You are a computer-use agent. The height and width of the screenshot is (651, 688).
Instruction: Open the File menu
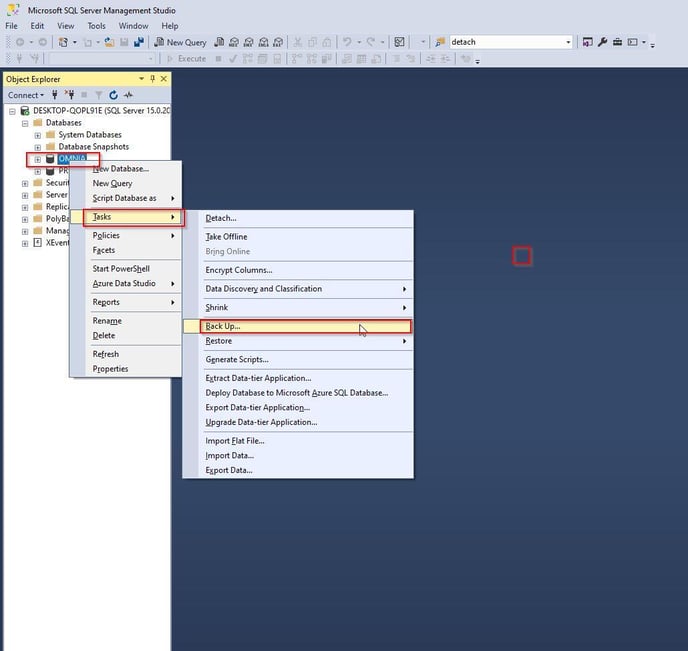pos(11,26)
